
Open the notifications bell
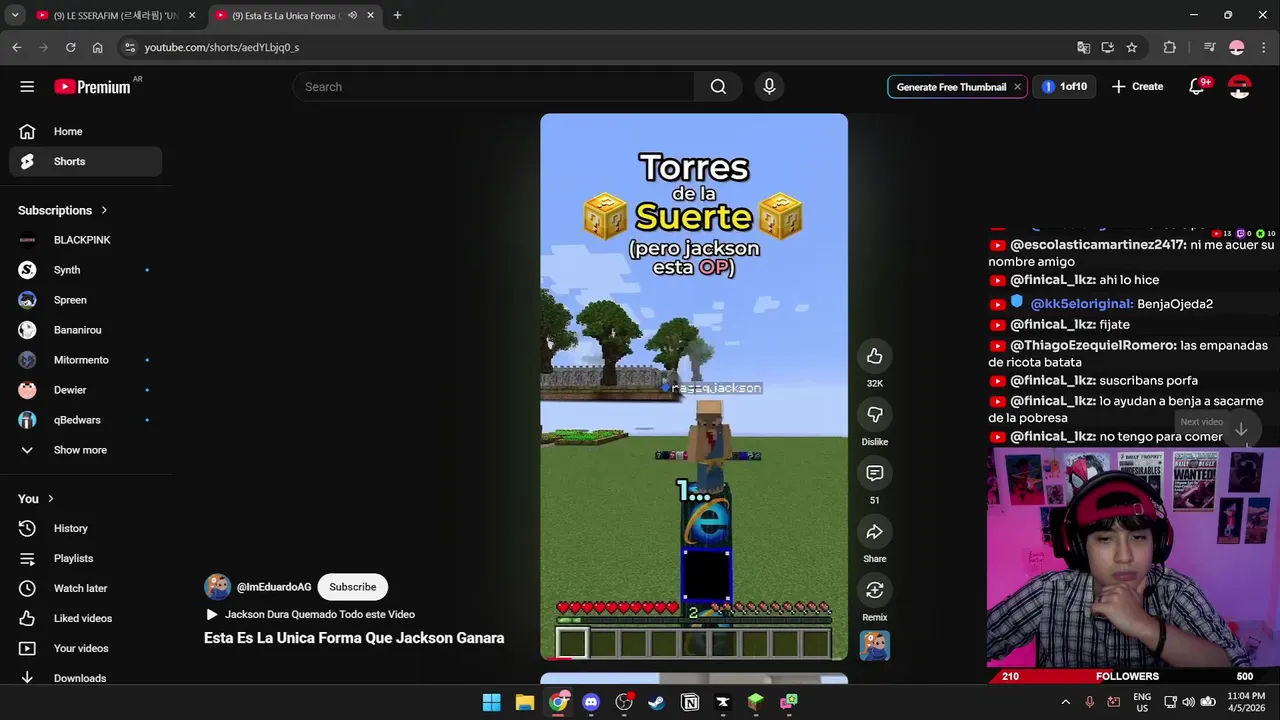click(1197, 87)
